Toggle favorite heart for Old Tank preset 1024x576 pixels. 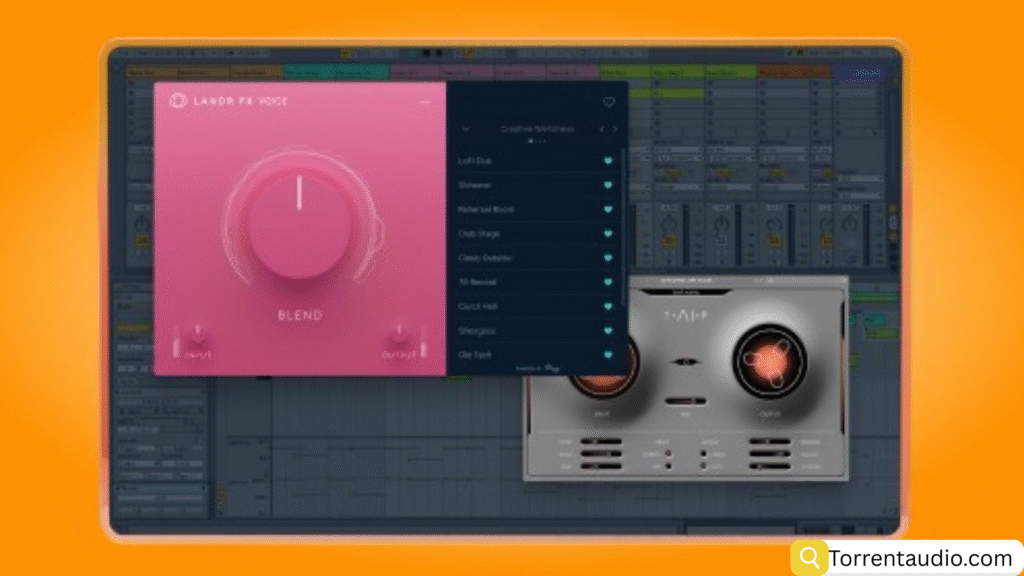(x=607, y=355)
